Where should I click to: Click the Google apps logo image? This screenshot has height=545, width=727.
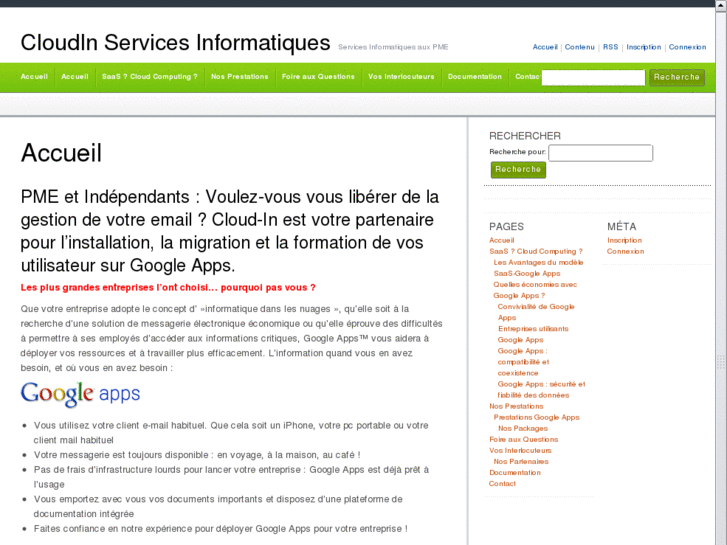pos(80,394)
